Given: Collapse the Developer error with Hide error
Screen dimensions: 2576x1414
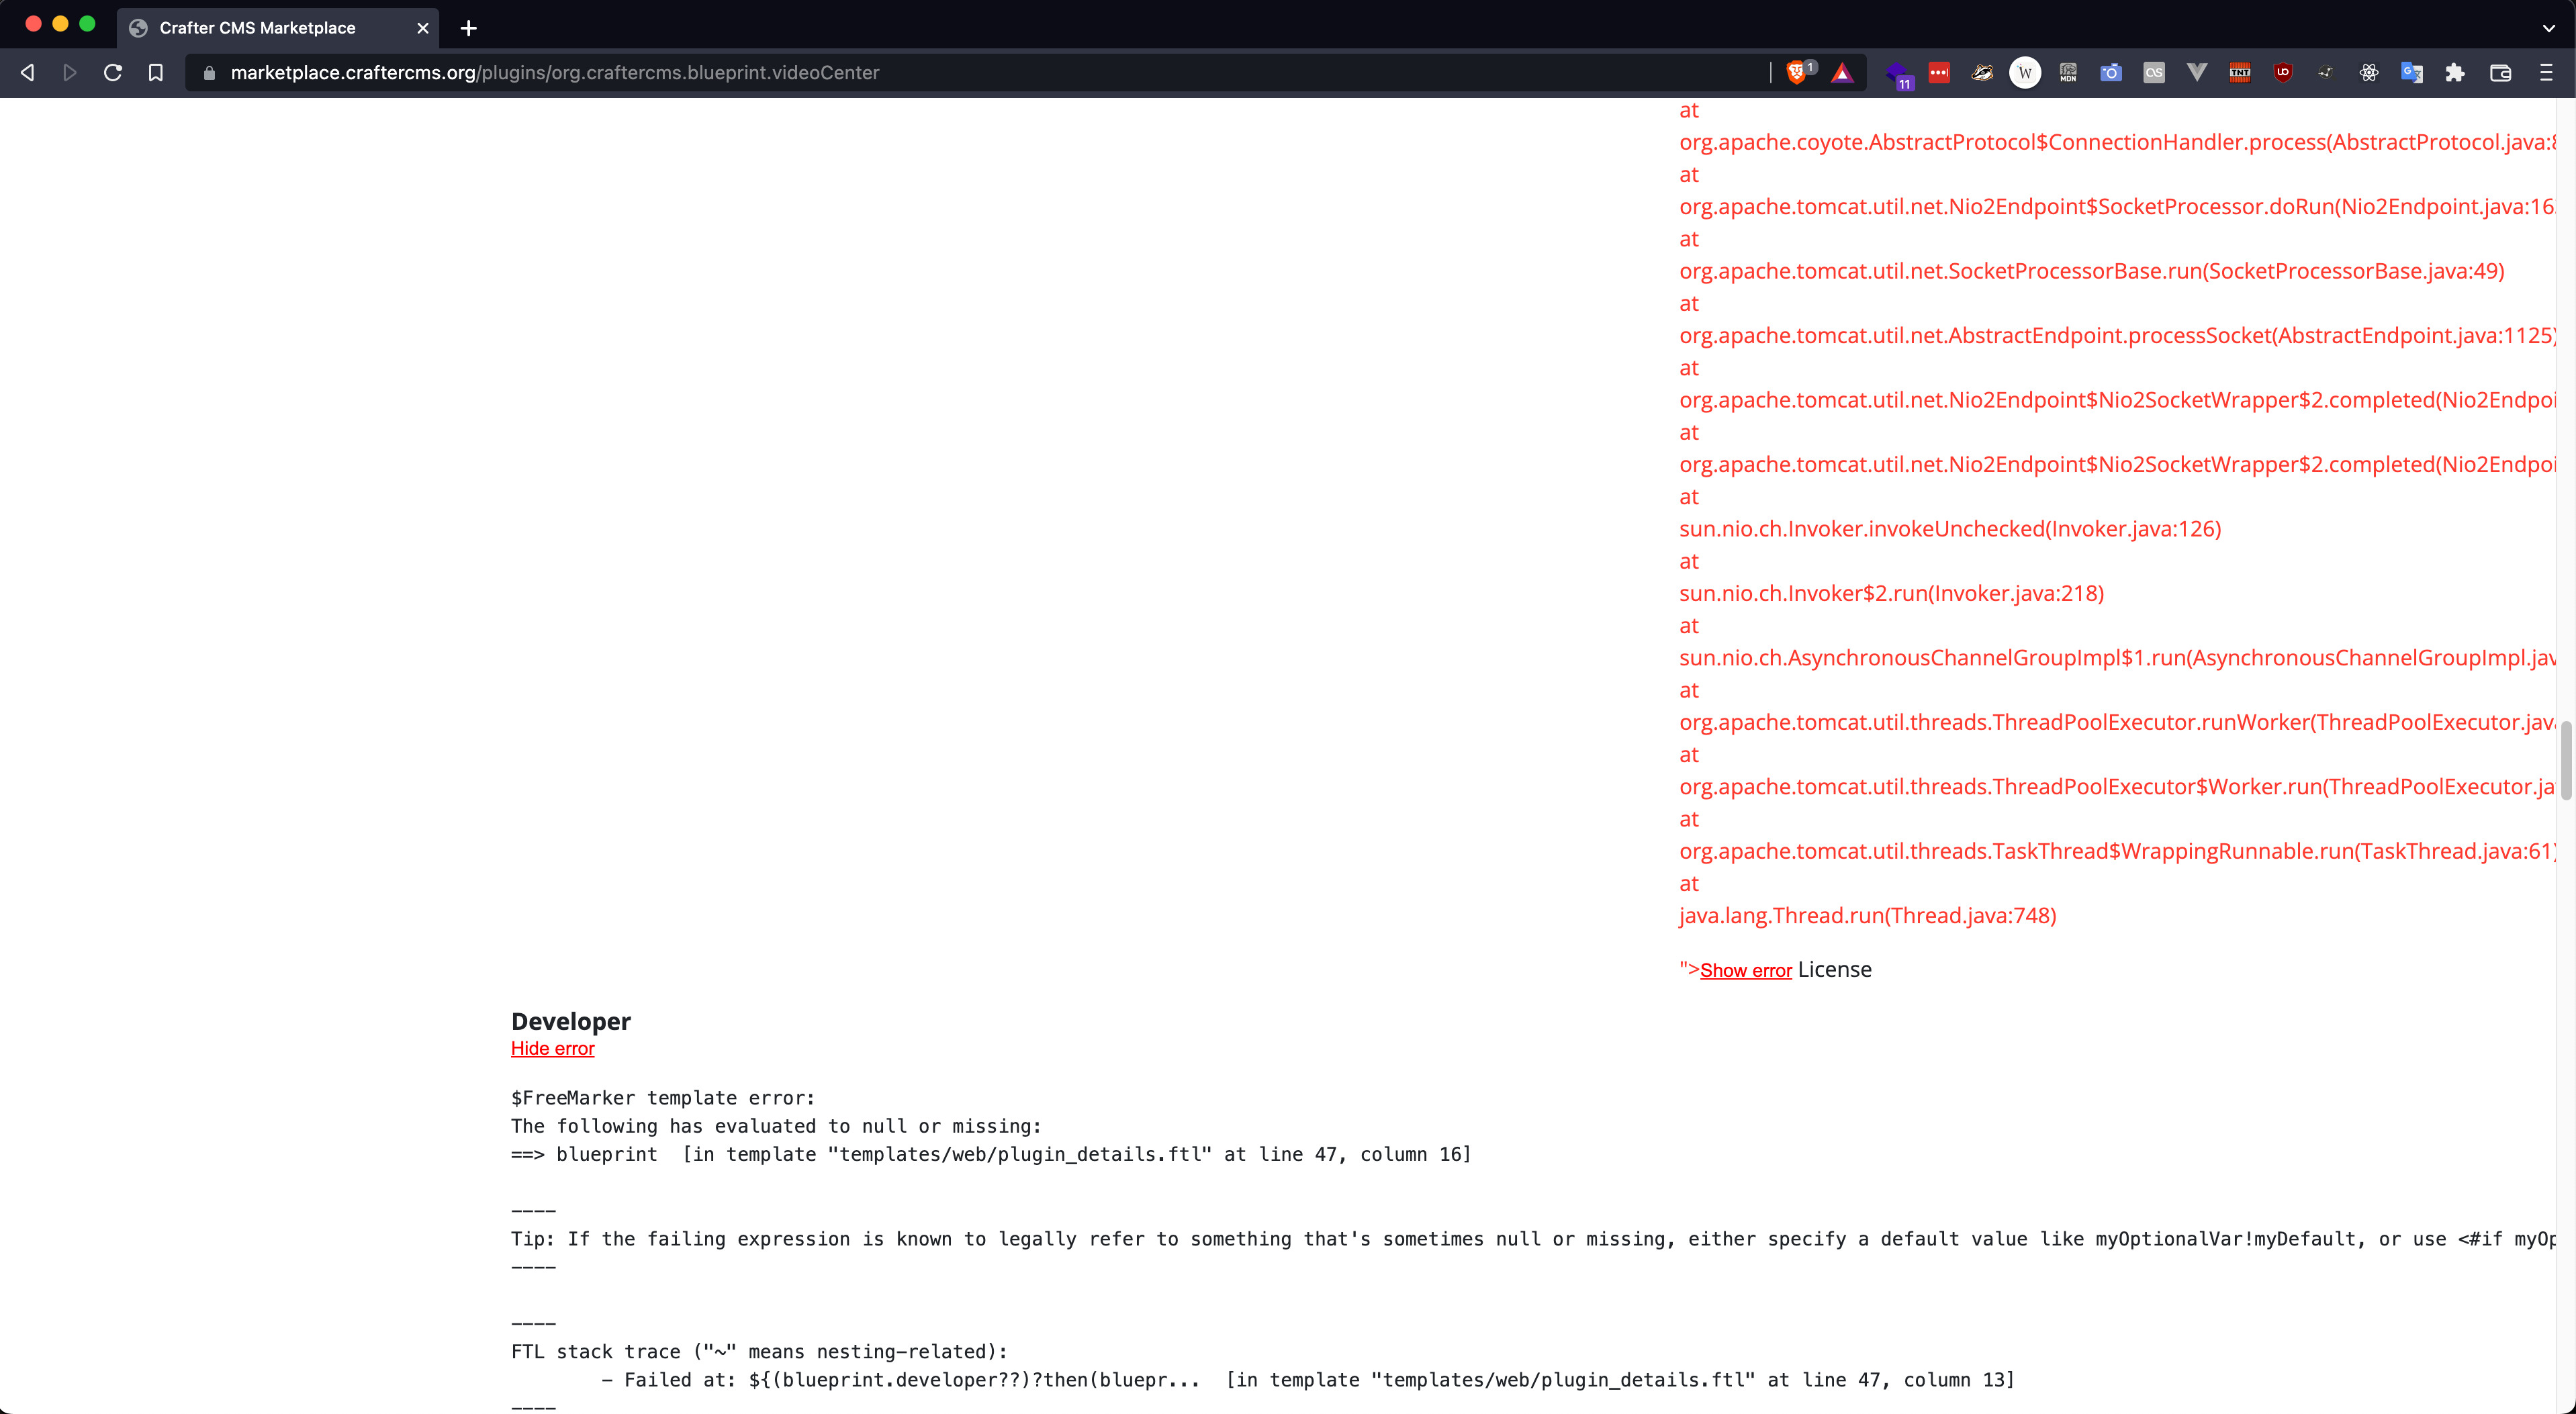Looking at the screenshot, I should pyautogui.click(x=552, y=1048).
